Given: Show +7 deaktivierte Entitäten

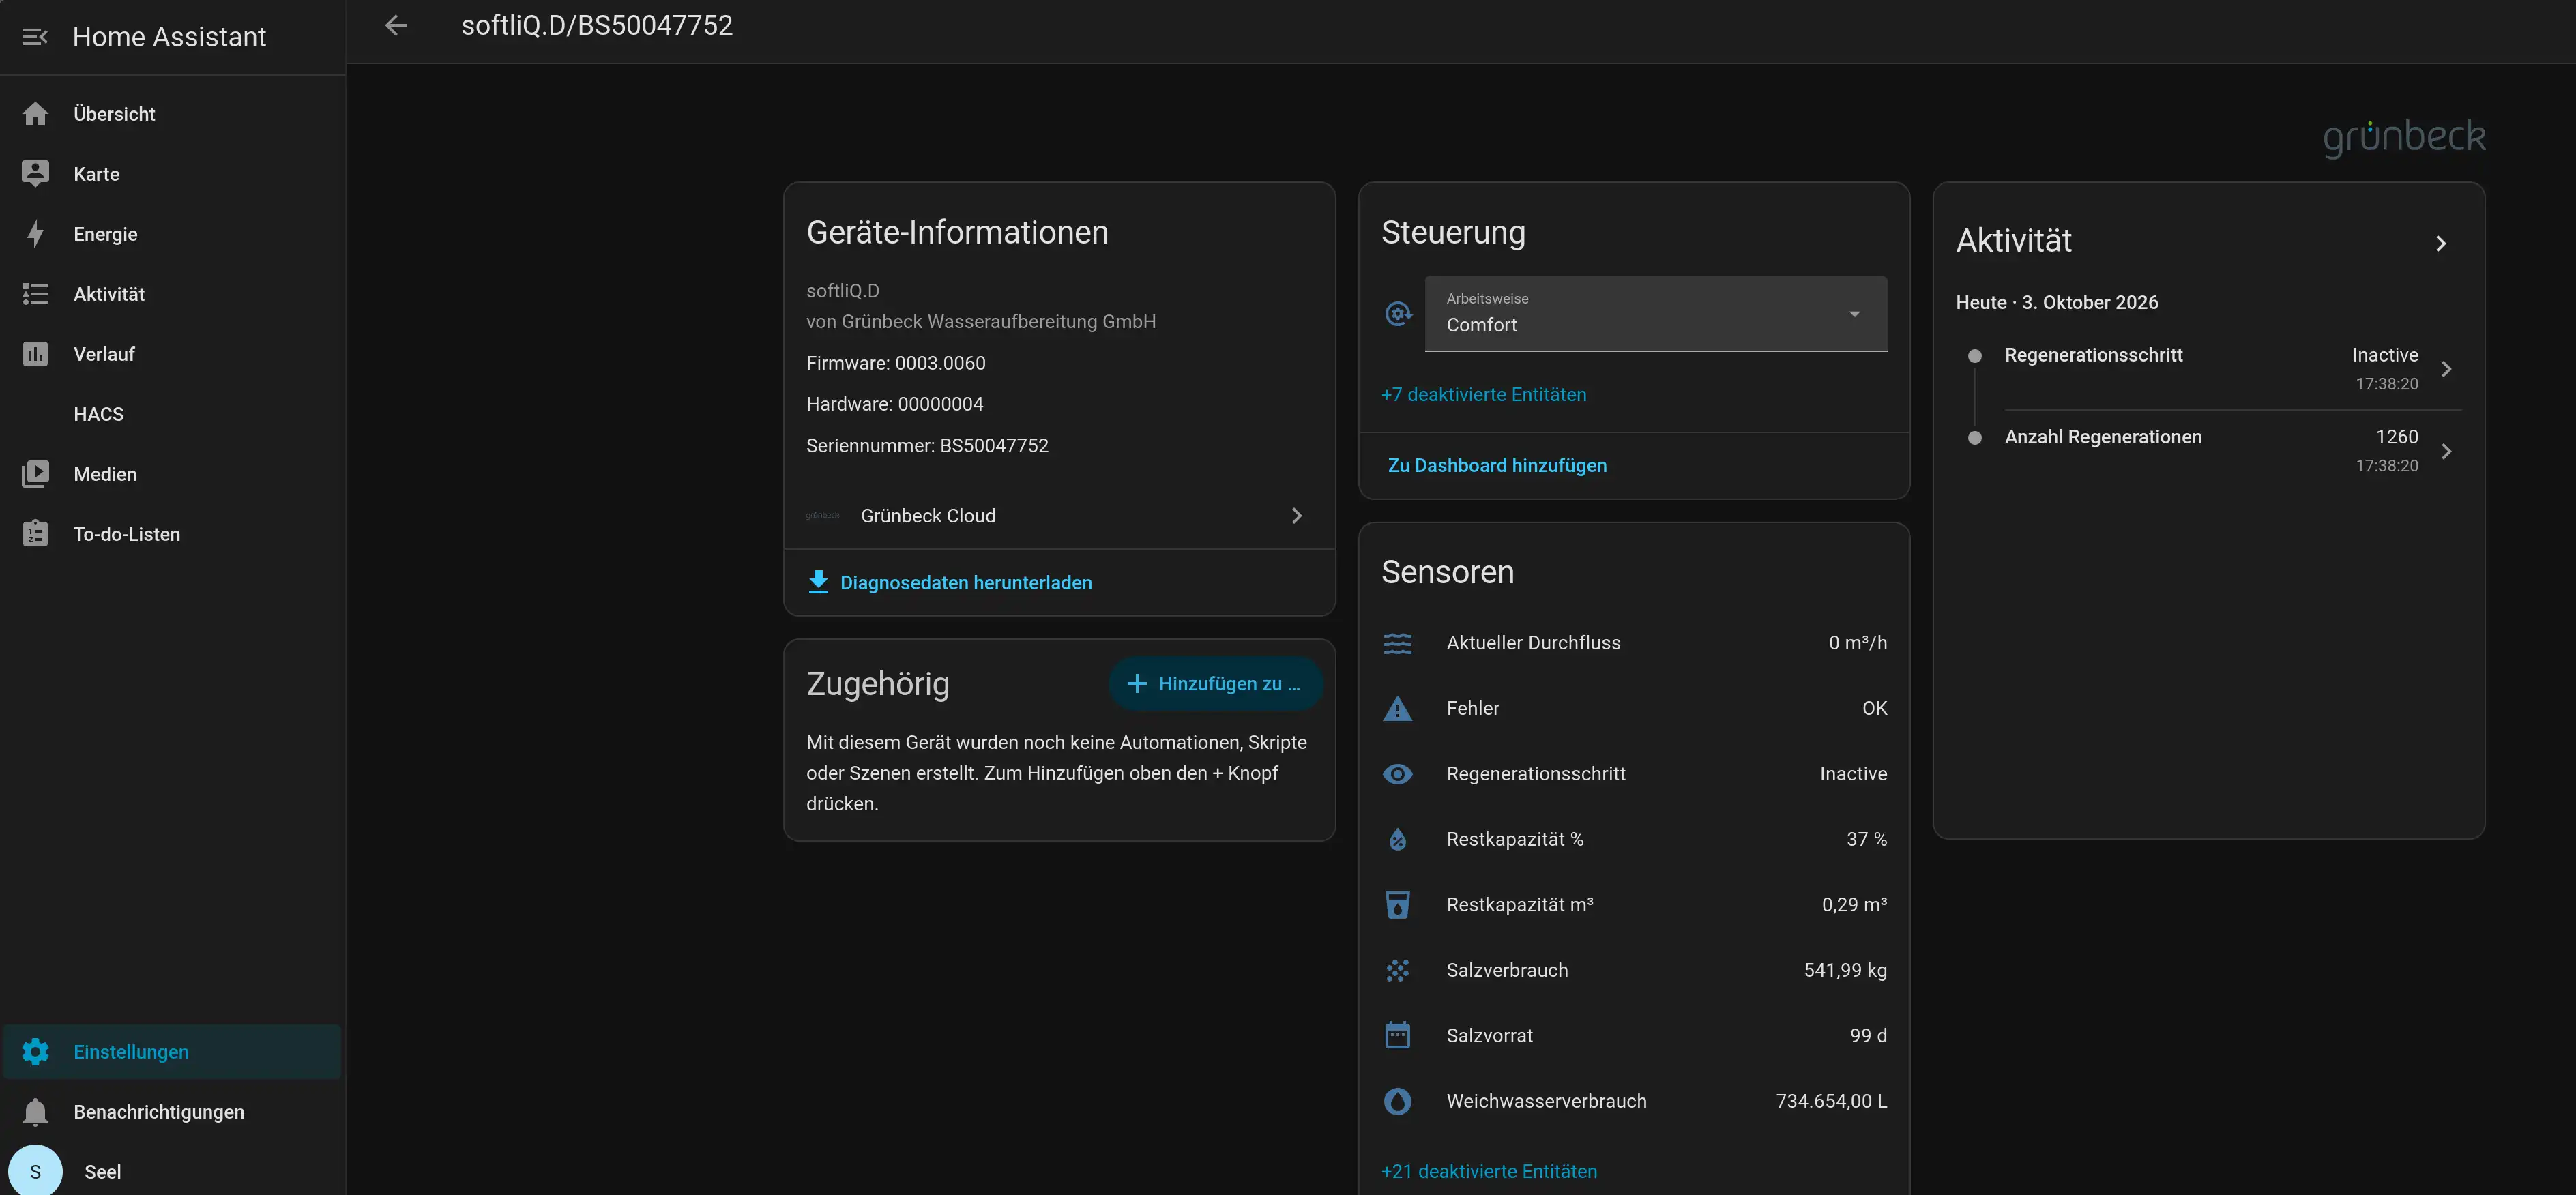Looking at the screenshot, I should 1483,395.
